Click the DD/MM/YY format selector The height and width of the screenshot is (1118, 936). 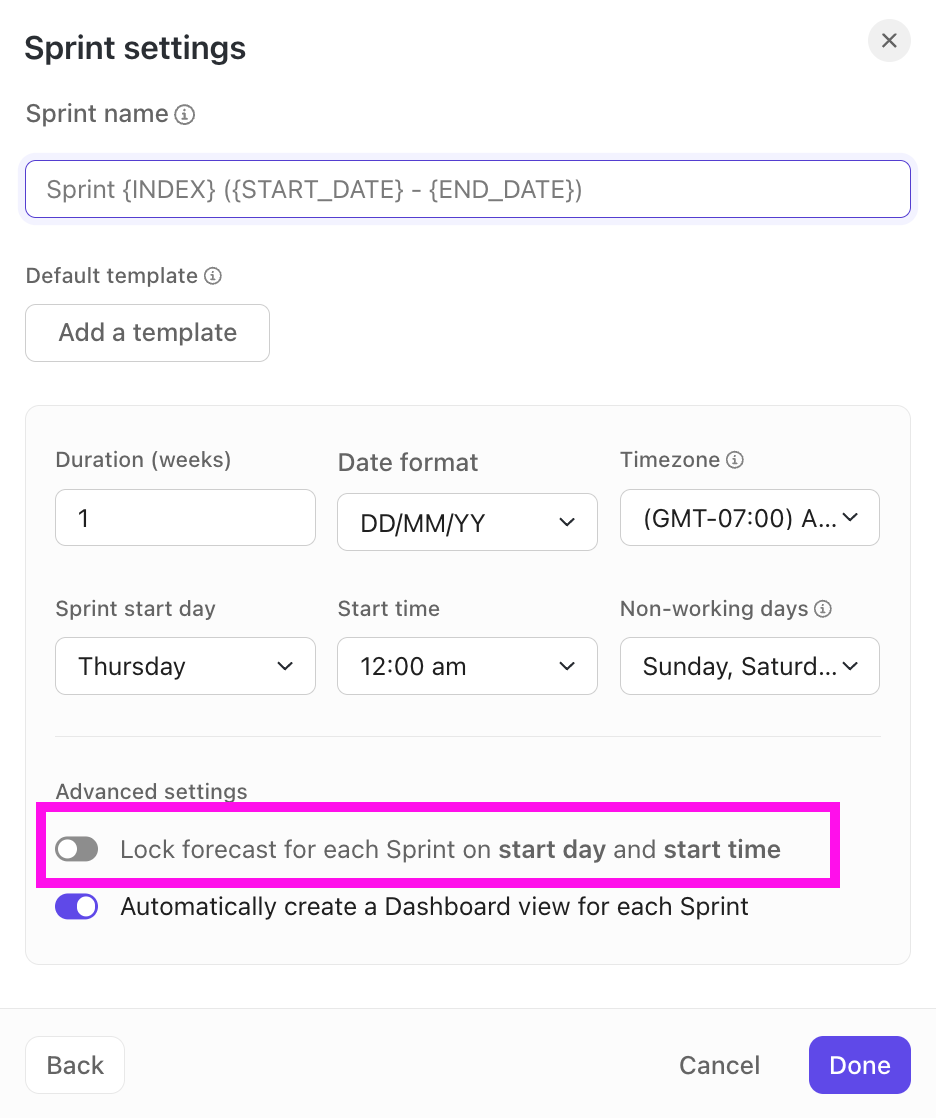click(x=467, y=522)
